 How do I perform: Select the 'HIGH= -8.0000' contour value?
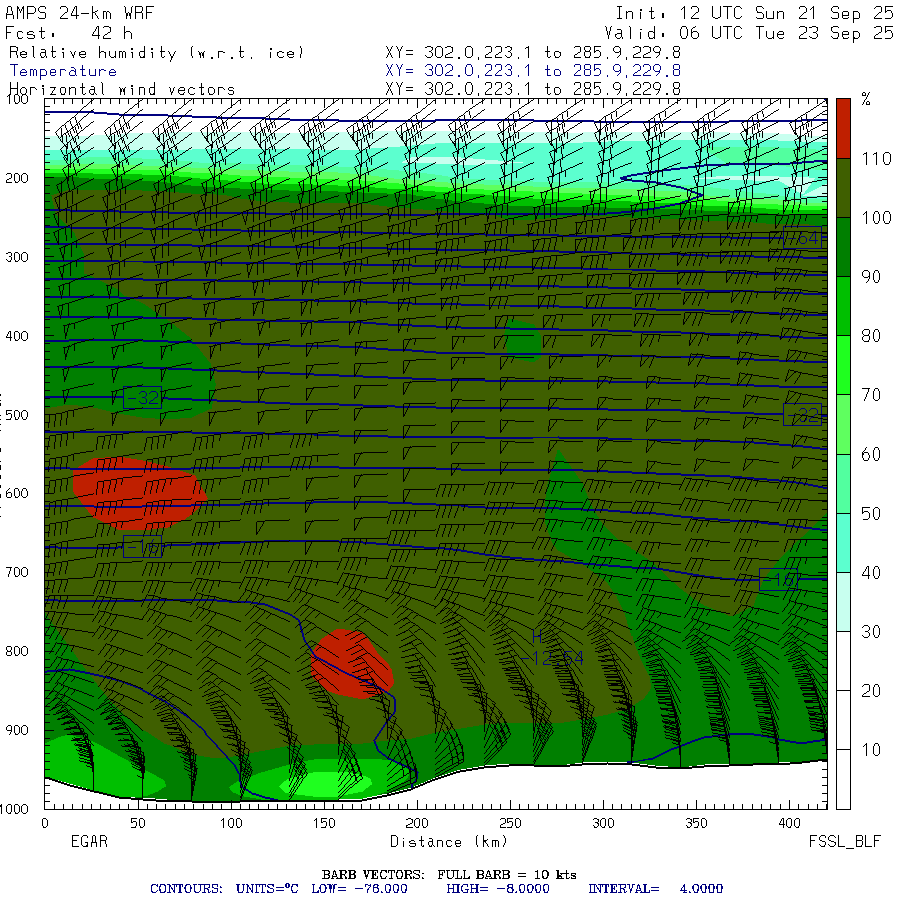pos(498,889)
